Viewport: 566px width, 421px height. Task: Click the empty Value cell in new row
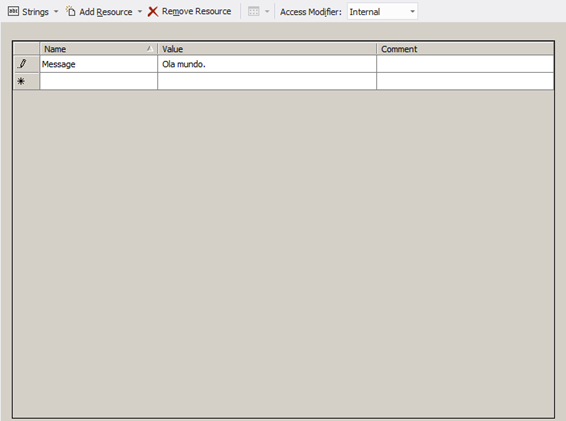click(x=267, y=81)
